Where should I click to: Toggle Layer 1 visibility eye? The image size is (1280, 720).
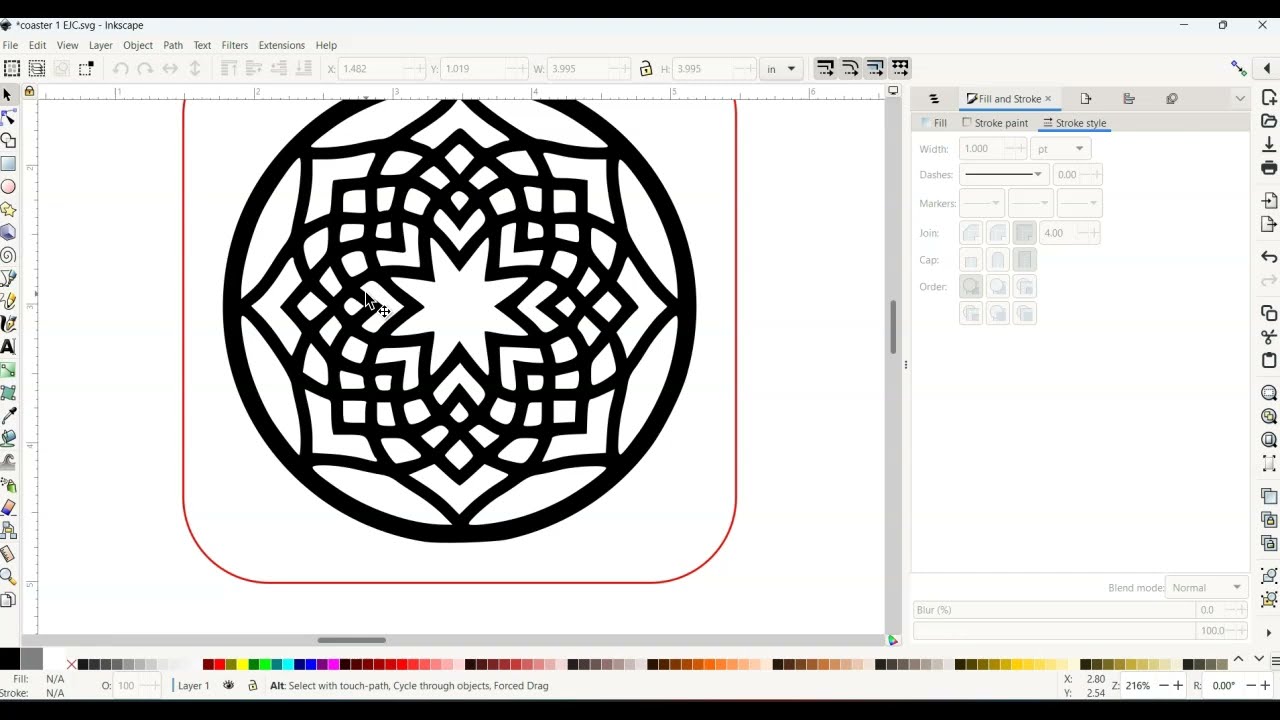(x=228, y=686)
